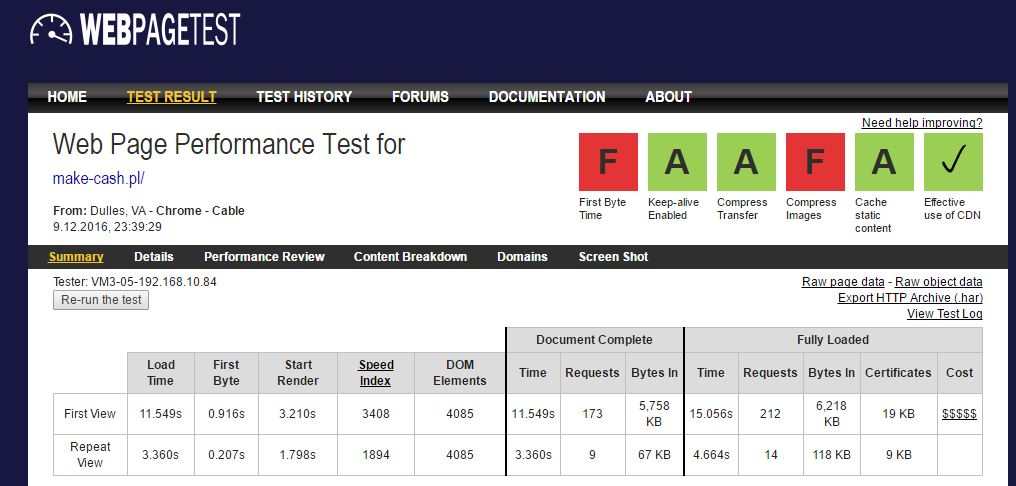Click the WebPageTest logo
The width and height of the screenshot is (1016, 486).
coord(135,29)
